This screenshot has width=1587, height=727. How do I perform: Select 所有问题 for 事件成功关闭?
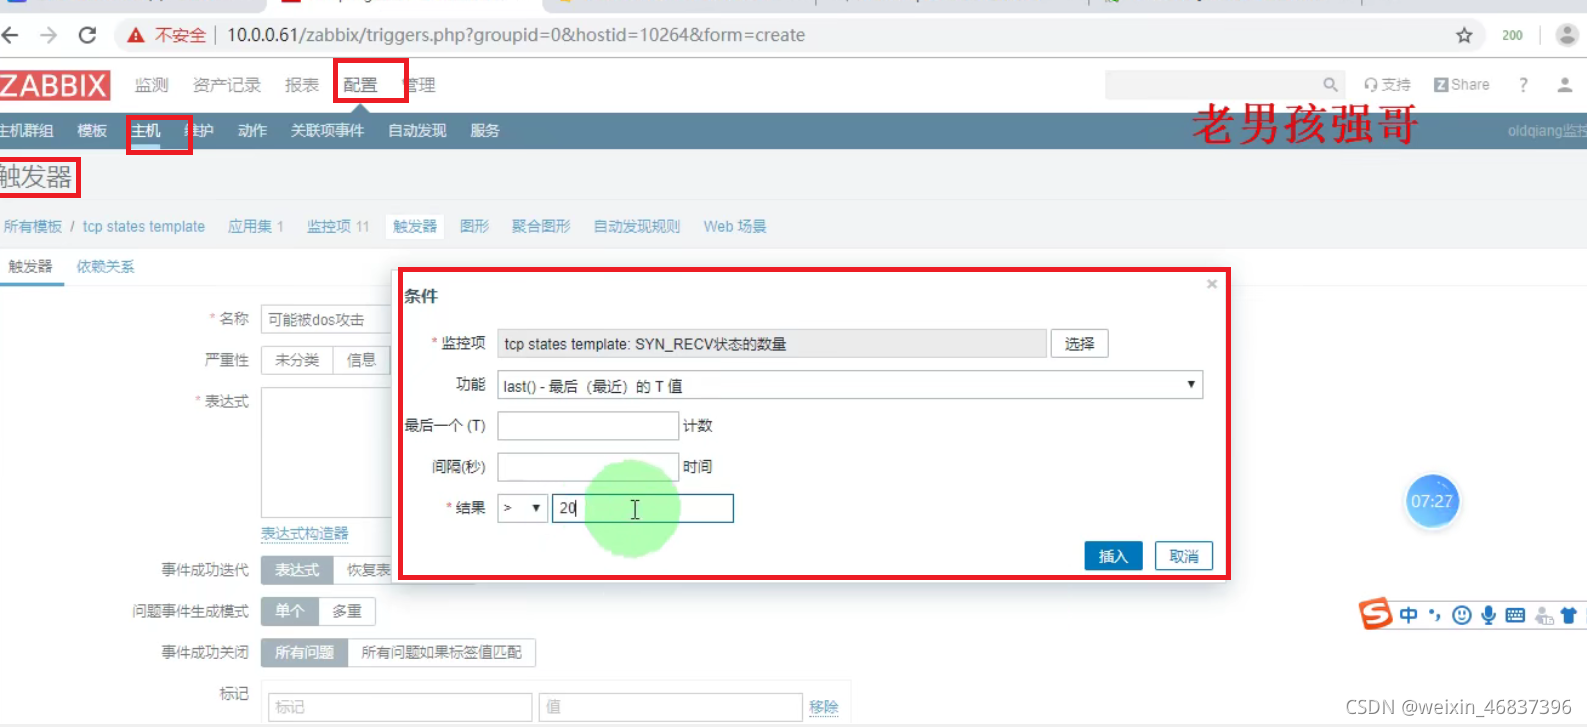click(305, 653)
